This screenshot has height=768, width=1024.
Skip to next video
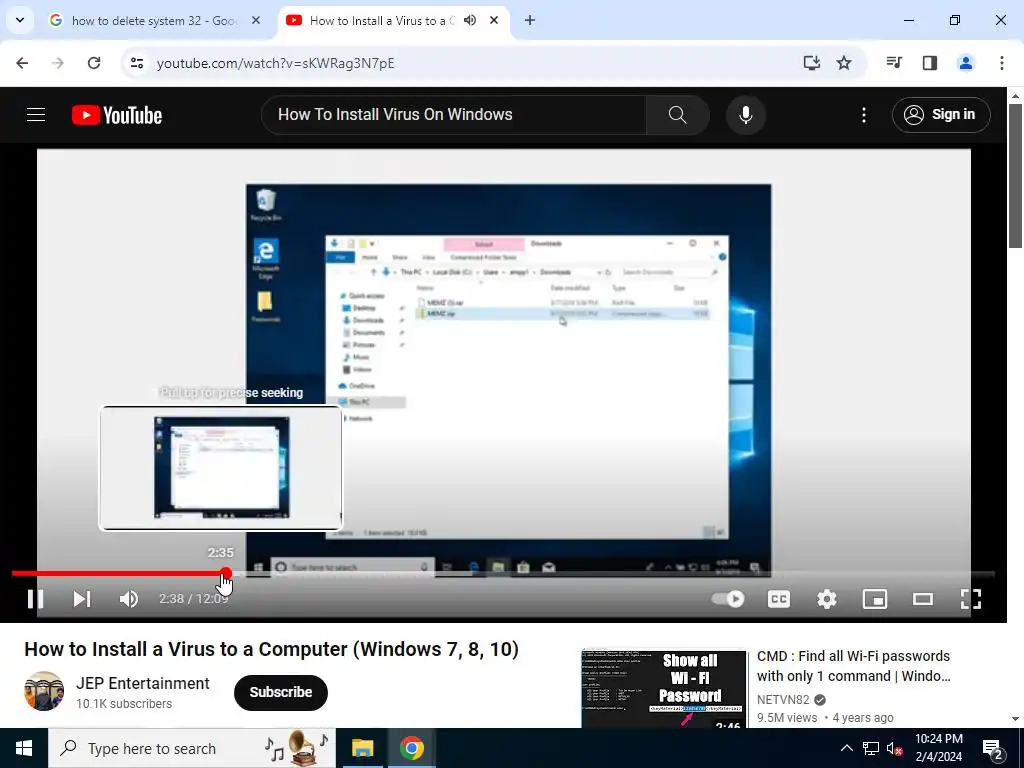pyautogui.click(x=82, y=599)
